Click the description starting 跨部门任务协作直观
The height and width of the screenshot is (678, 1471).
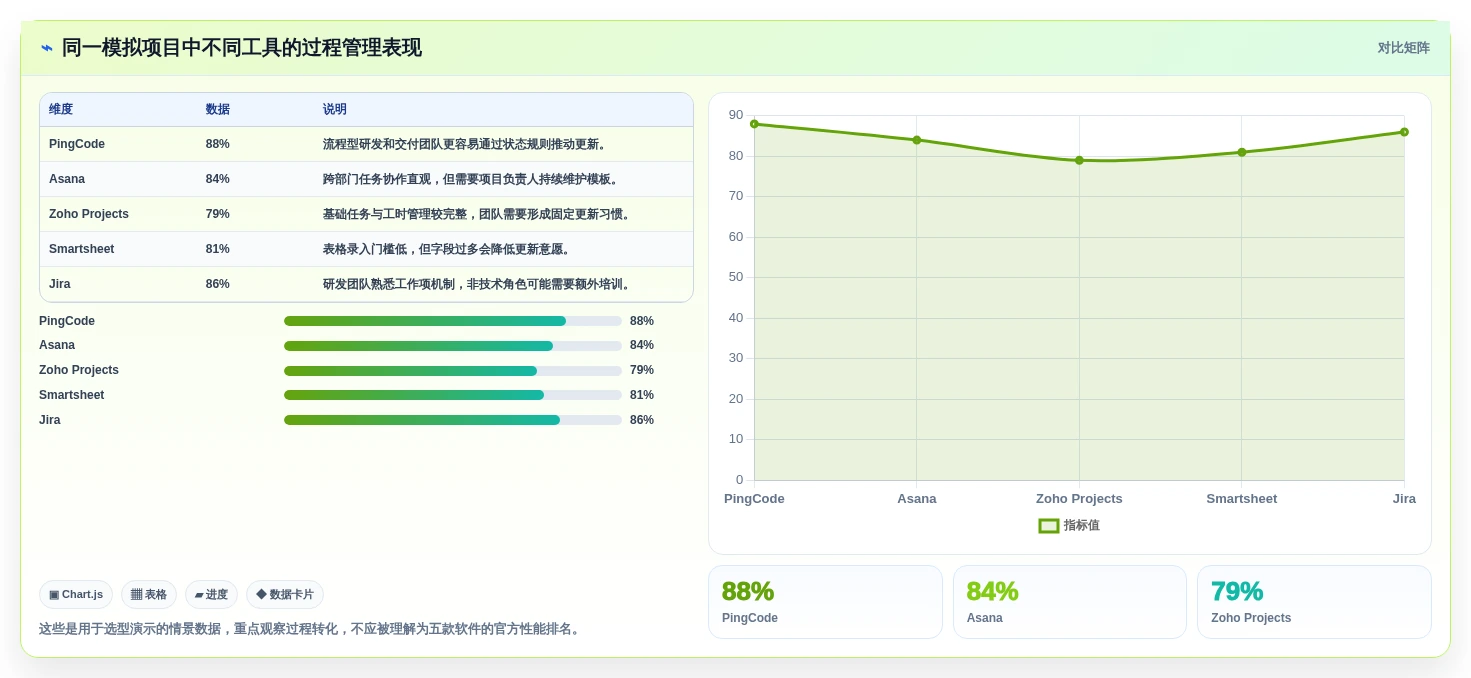(472, 179)
